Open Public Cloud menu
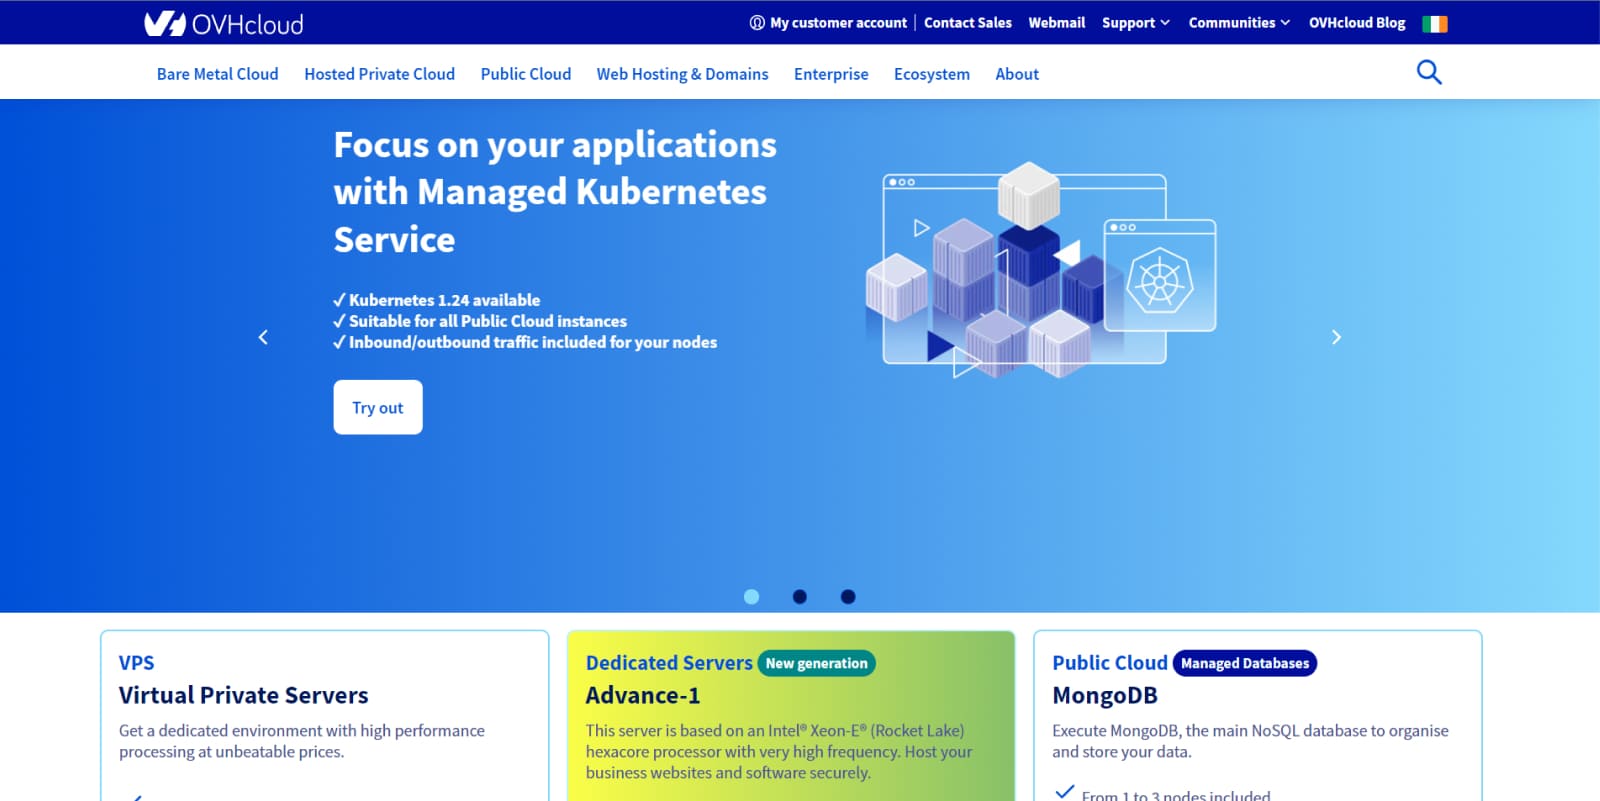 click(526, 74)
